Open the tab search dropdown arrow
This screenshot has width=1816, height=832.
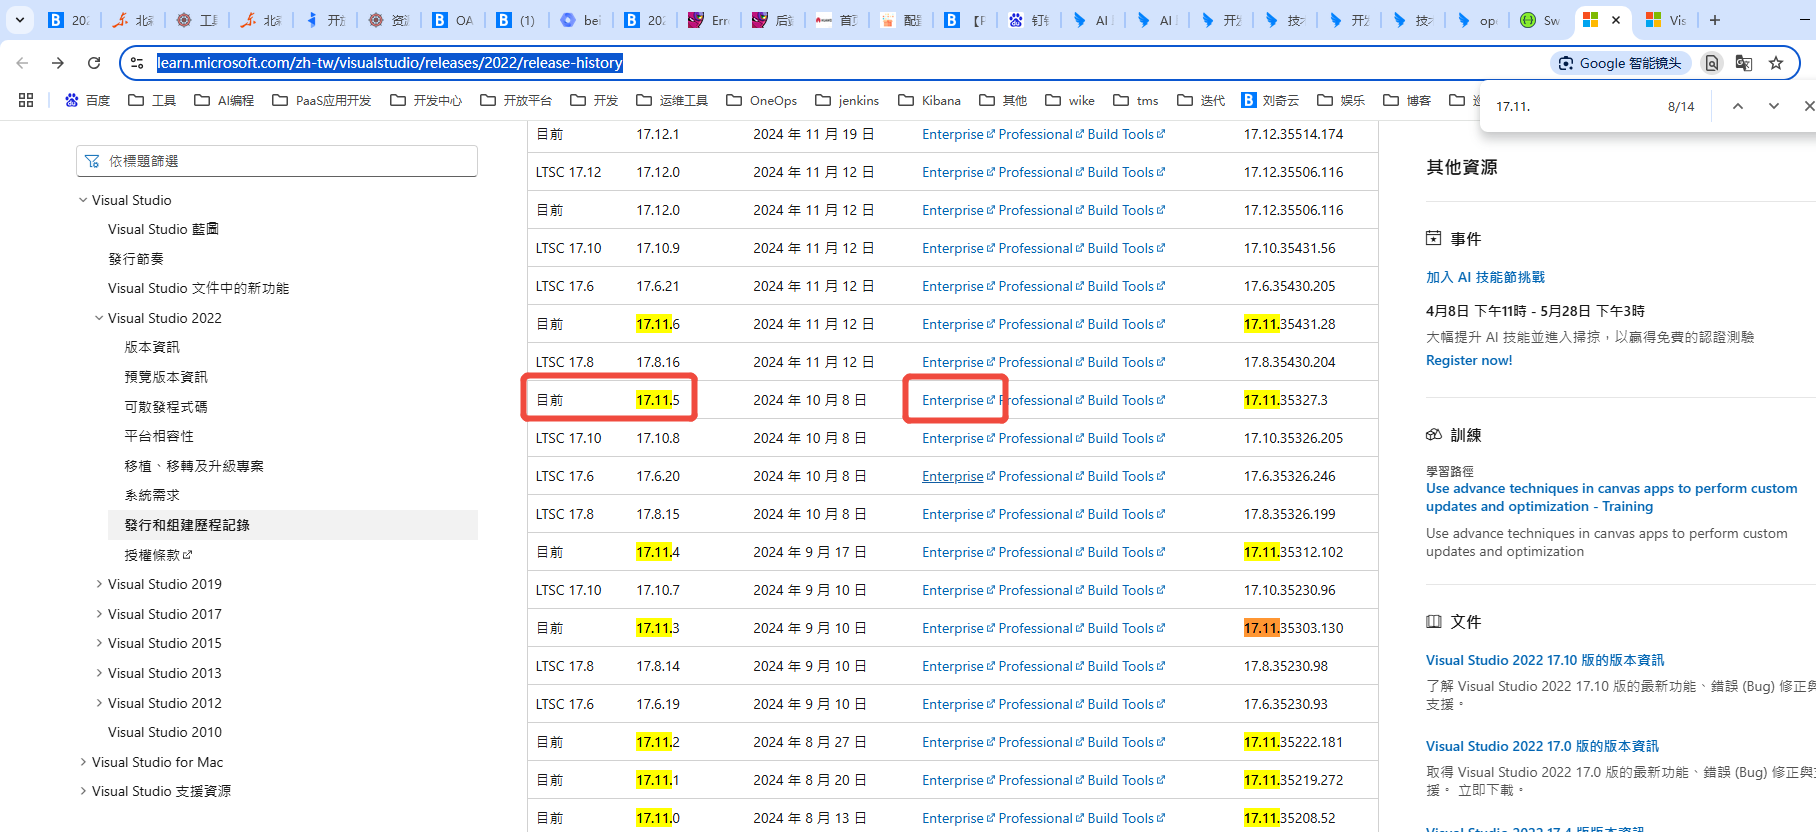tap(20, 20)
